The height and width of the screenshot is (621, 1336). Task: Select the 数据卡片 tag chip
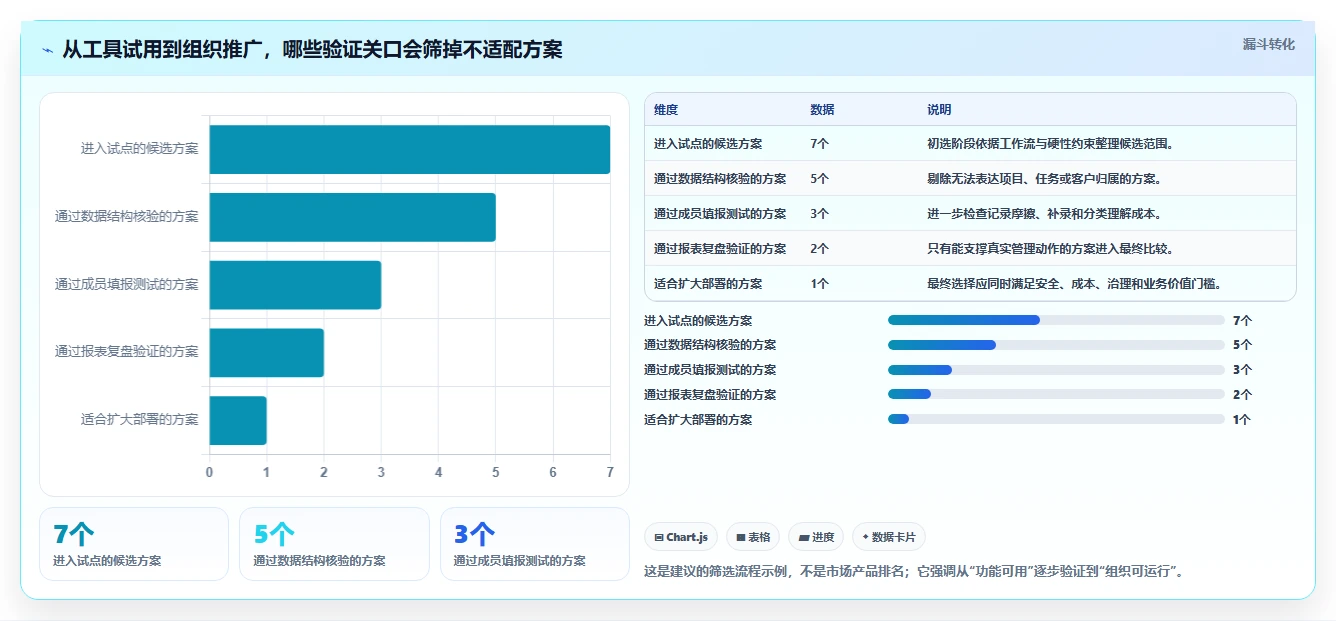tap(889, 537)
